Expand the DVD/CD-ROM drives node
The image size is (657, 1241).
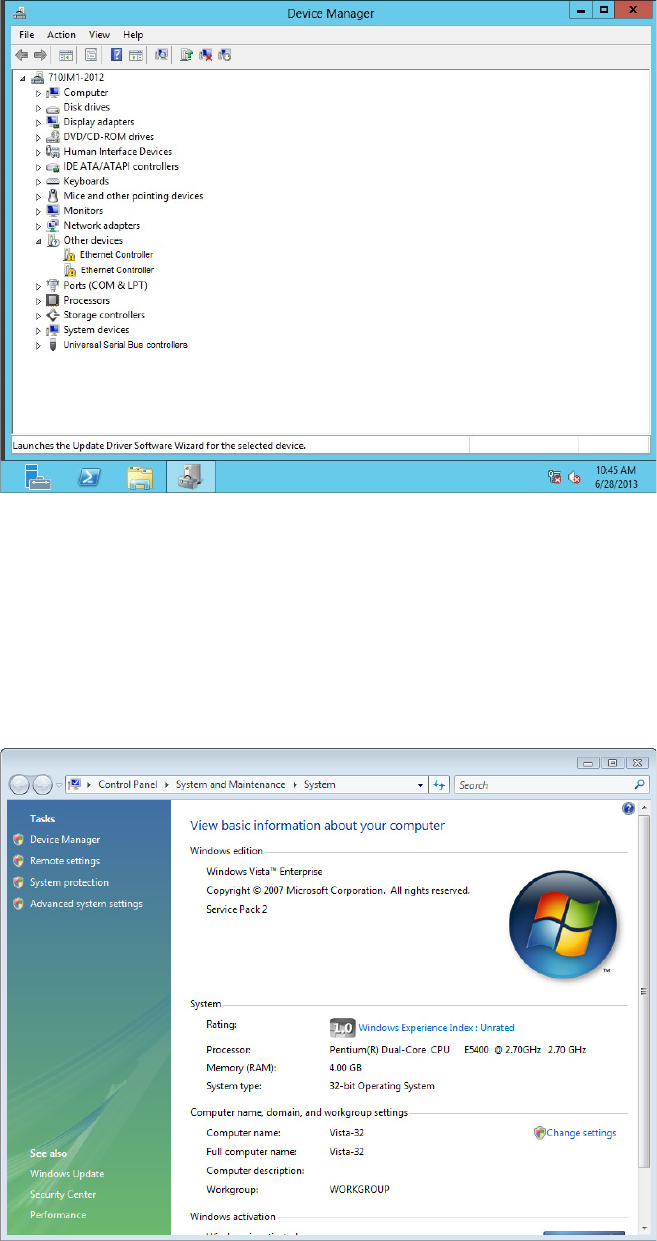tap(39, 137)
